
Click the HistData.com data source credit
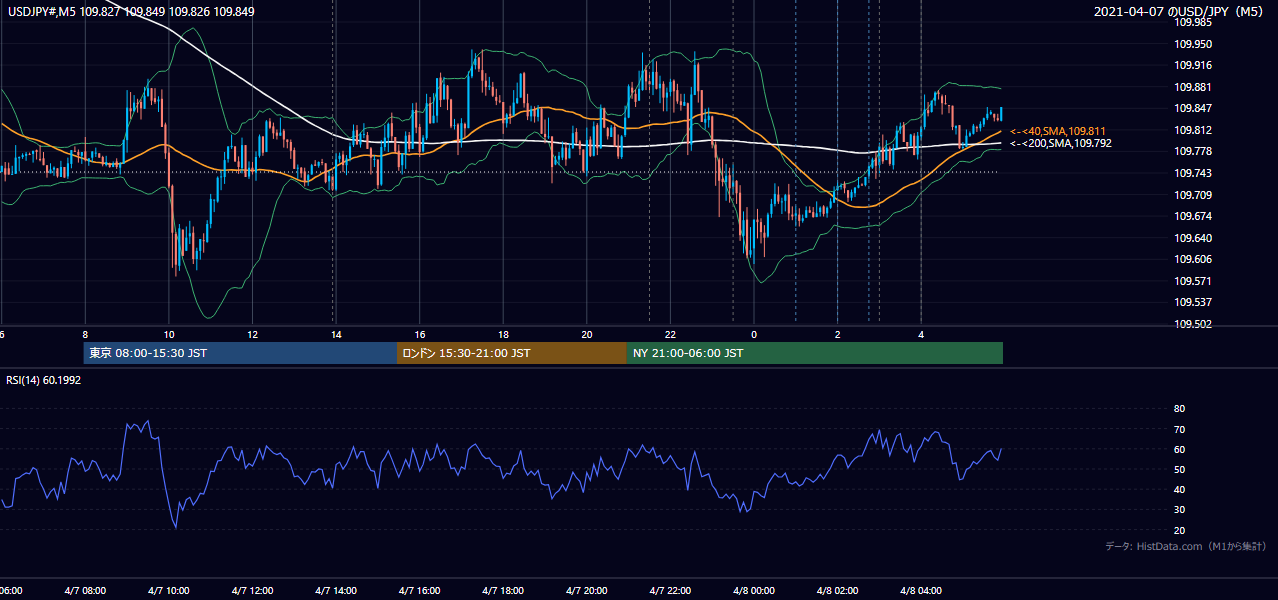click(1185, 546)
